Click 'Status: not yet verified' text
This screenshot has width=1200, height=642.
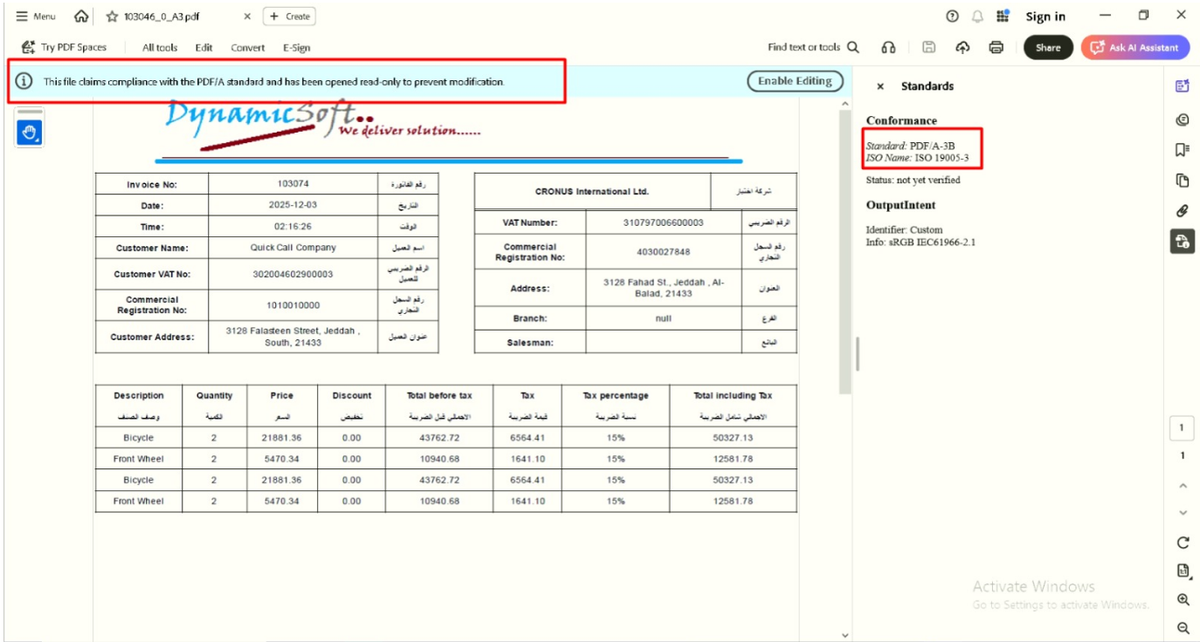913,180
